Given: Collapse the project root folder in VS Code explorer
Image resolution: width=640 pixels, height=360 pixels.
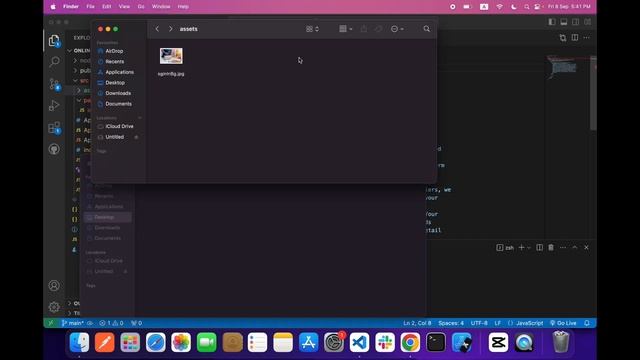Looking at the screenshot, I should tap(70, 51).
